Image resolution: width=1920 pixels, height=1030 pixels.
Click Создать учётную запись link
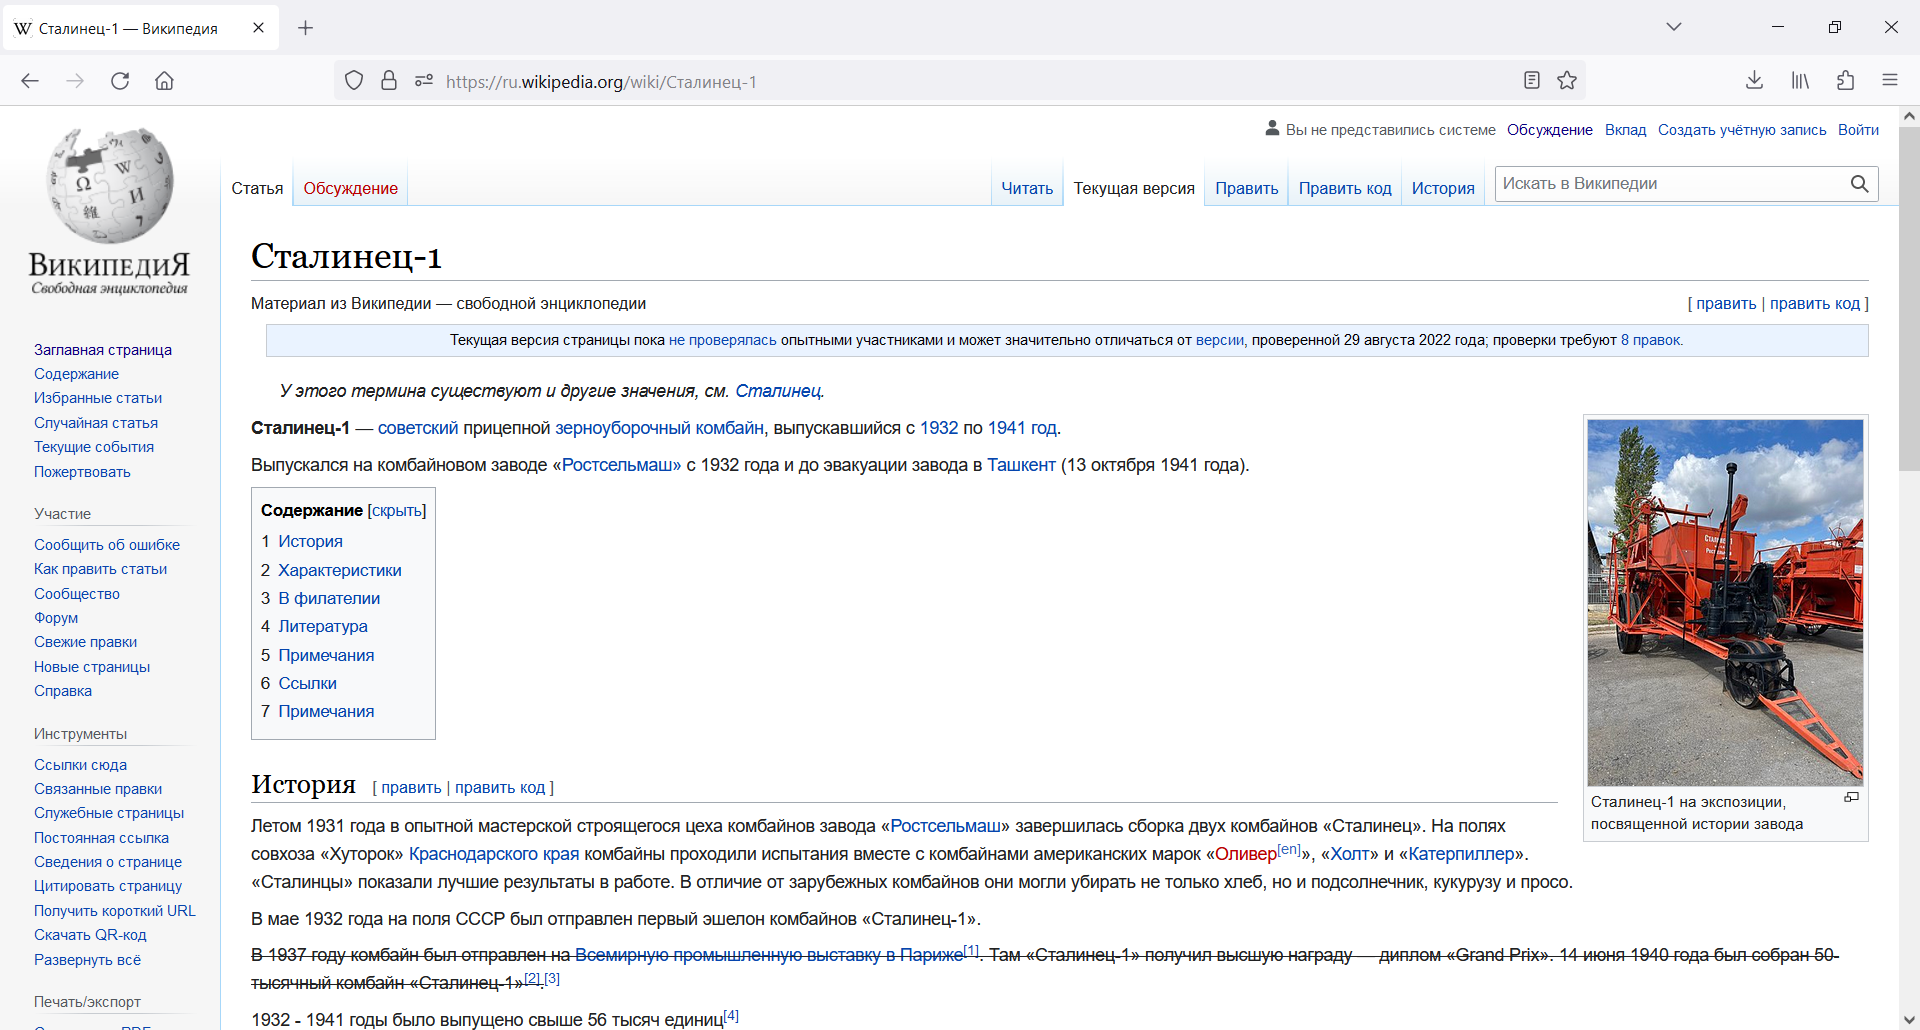tap(1741, 130)
